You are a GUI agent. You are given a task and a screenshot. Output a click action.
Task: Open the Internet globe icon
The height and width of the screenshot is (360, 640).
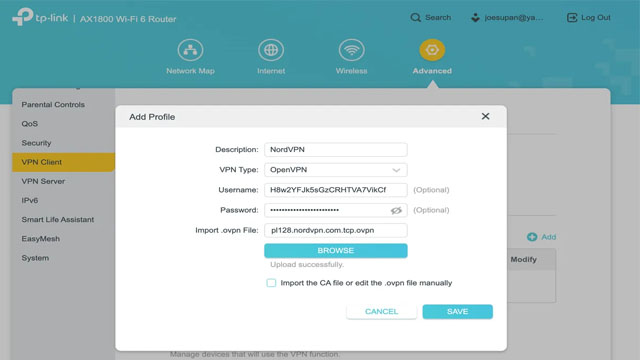[271, 50]
